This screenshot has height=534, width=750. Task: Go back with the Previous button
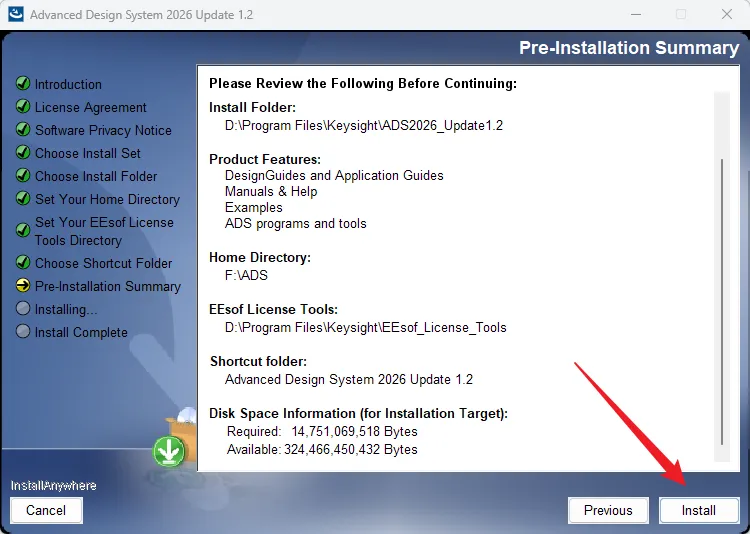point(608,510)
